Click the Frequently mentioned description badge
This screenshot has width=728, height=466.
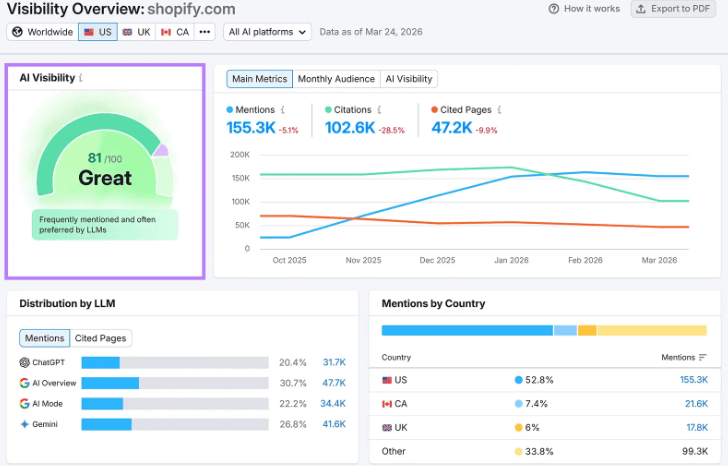(x=105, y=225)
